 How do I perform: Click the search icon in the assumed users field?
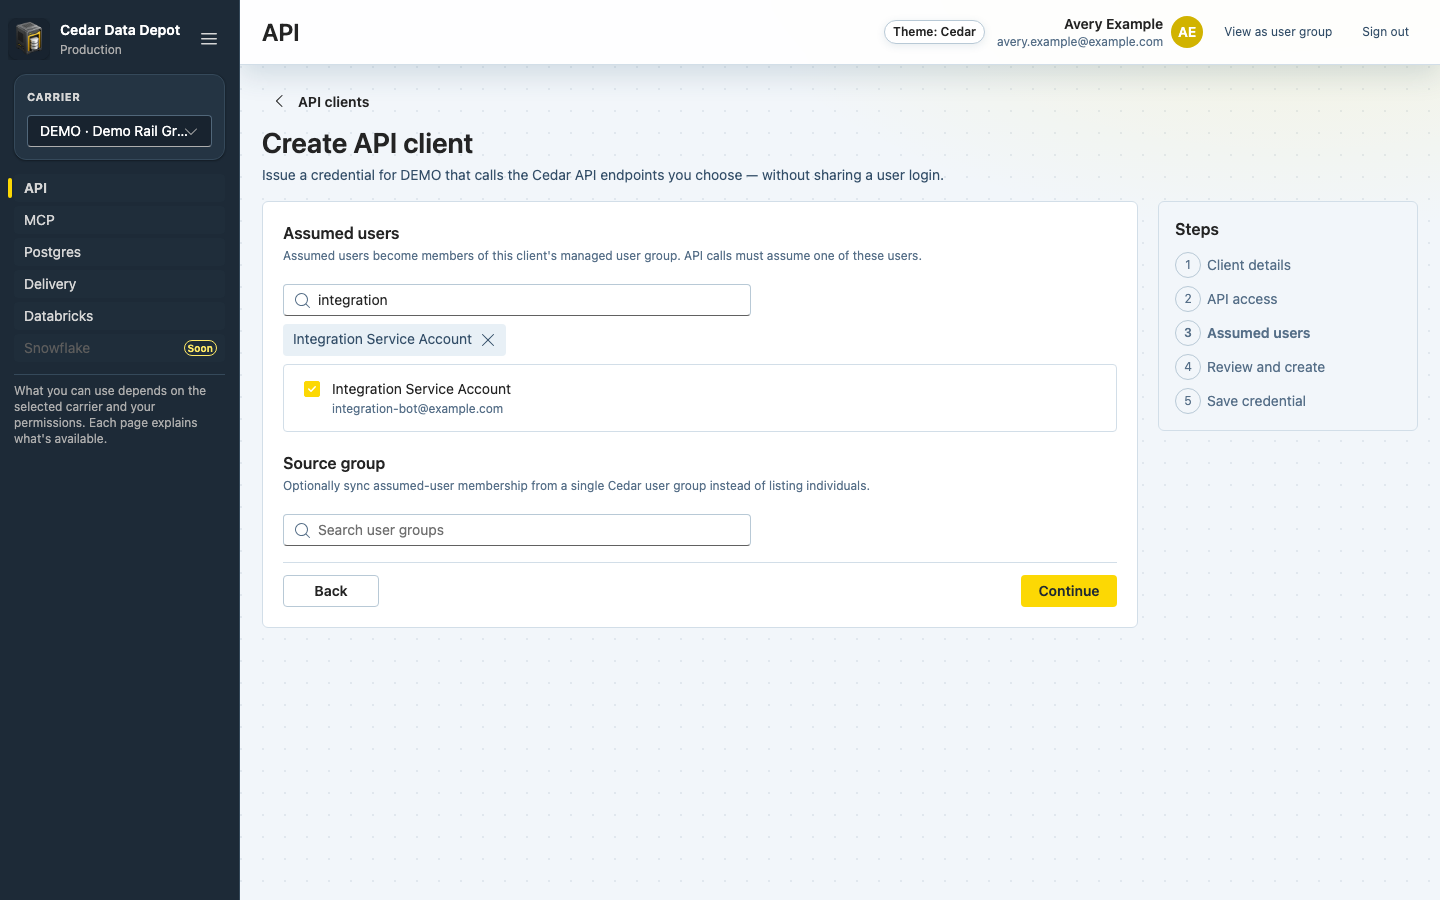(x=302, y=300)
